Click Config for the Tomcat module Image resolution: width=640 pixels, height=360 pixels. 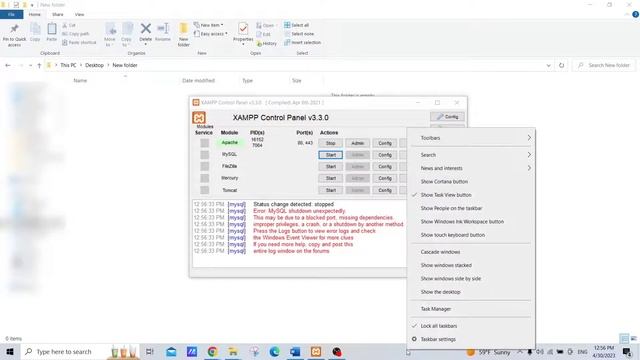[x=384, y=190]
